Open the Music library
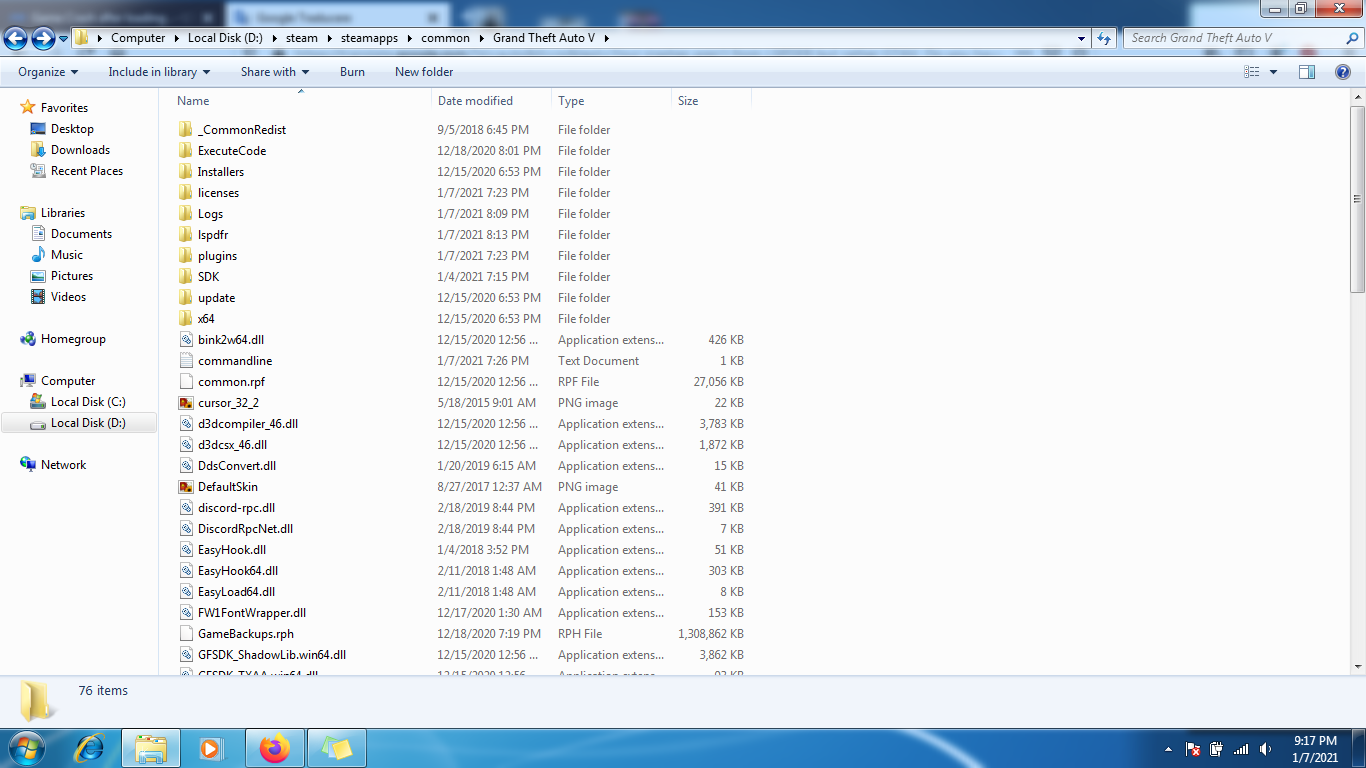 coord(67,255)
